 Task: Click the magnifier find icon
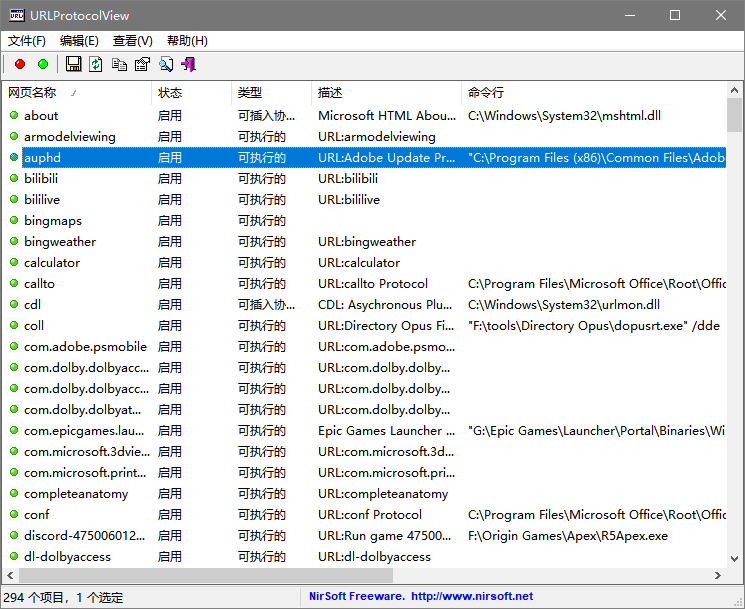point(165,65)
